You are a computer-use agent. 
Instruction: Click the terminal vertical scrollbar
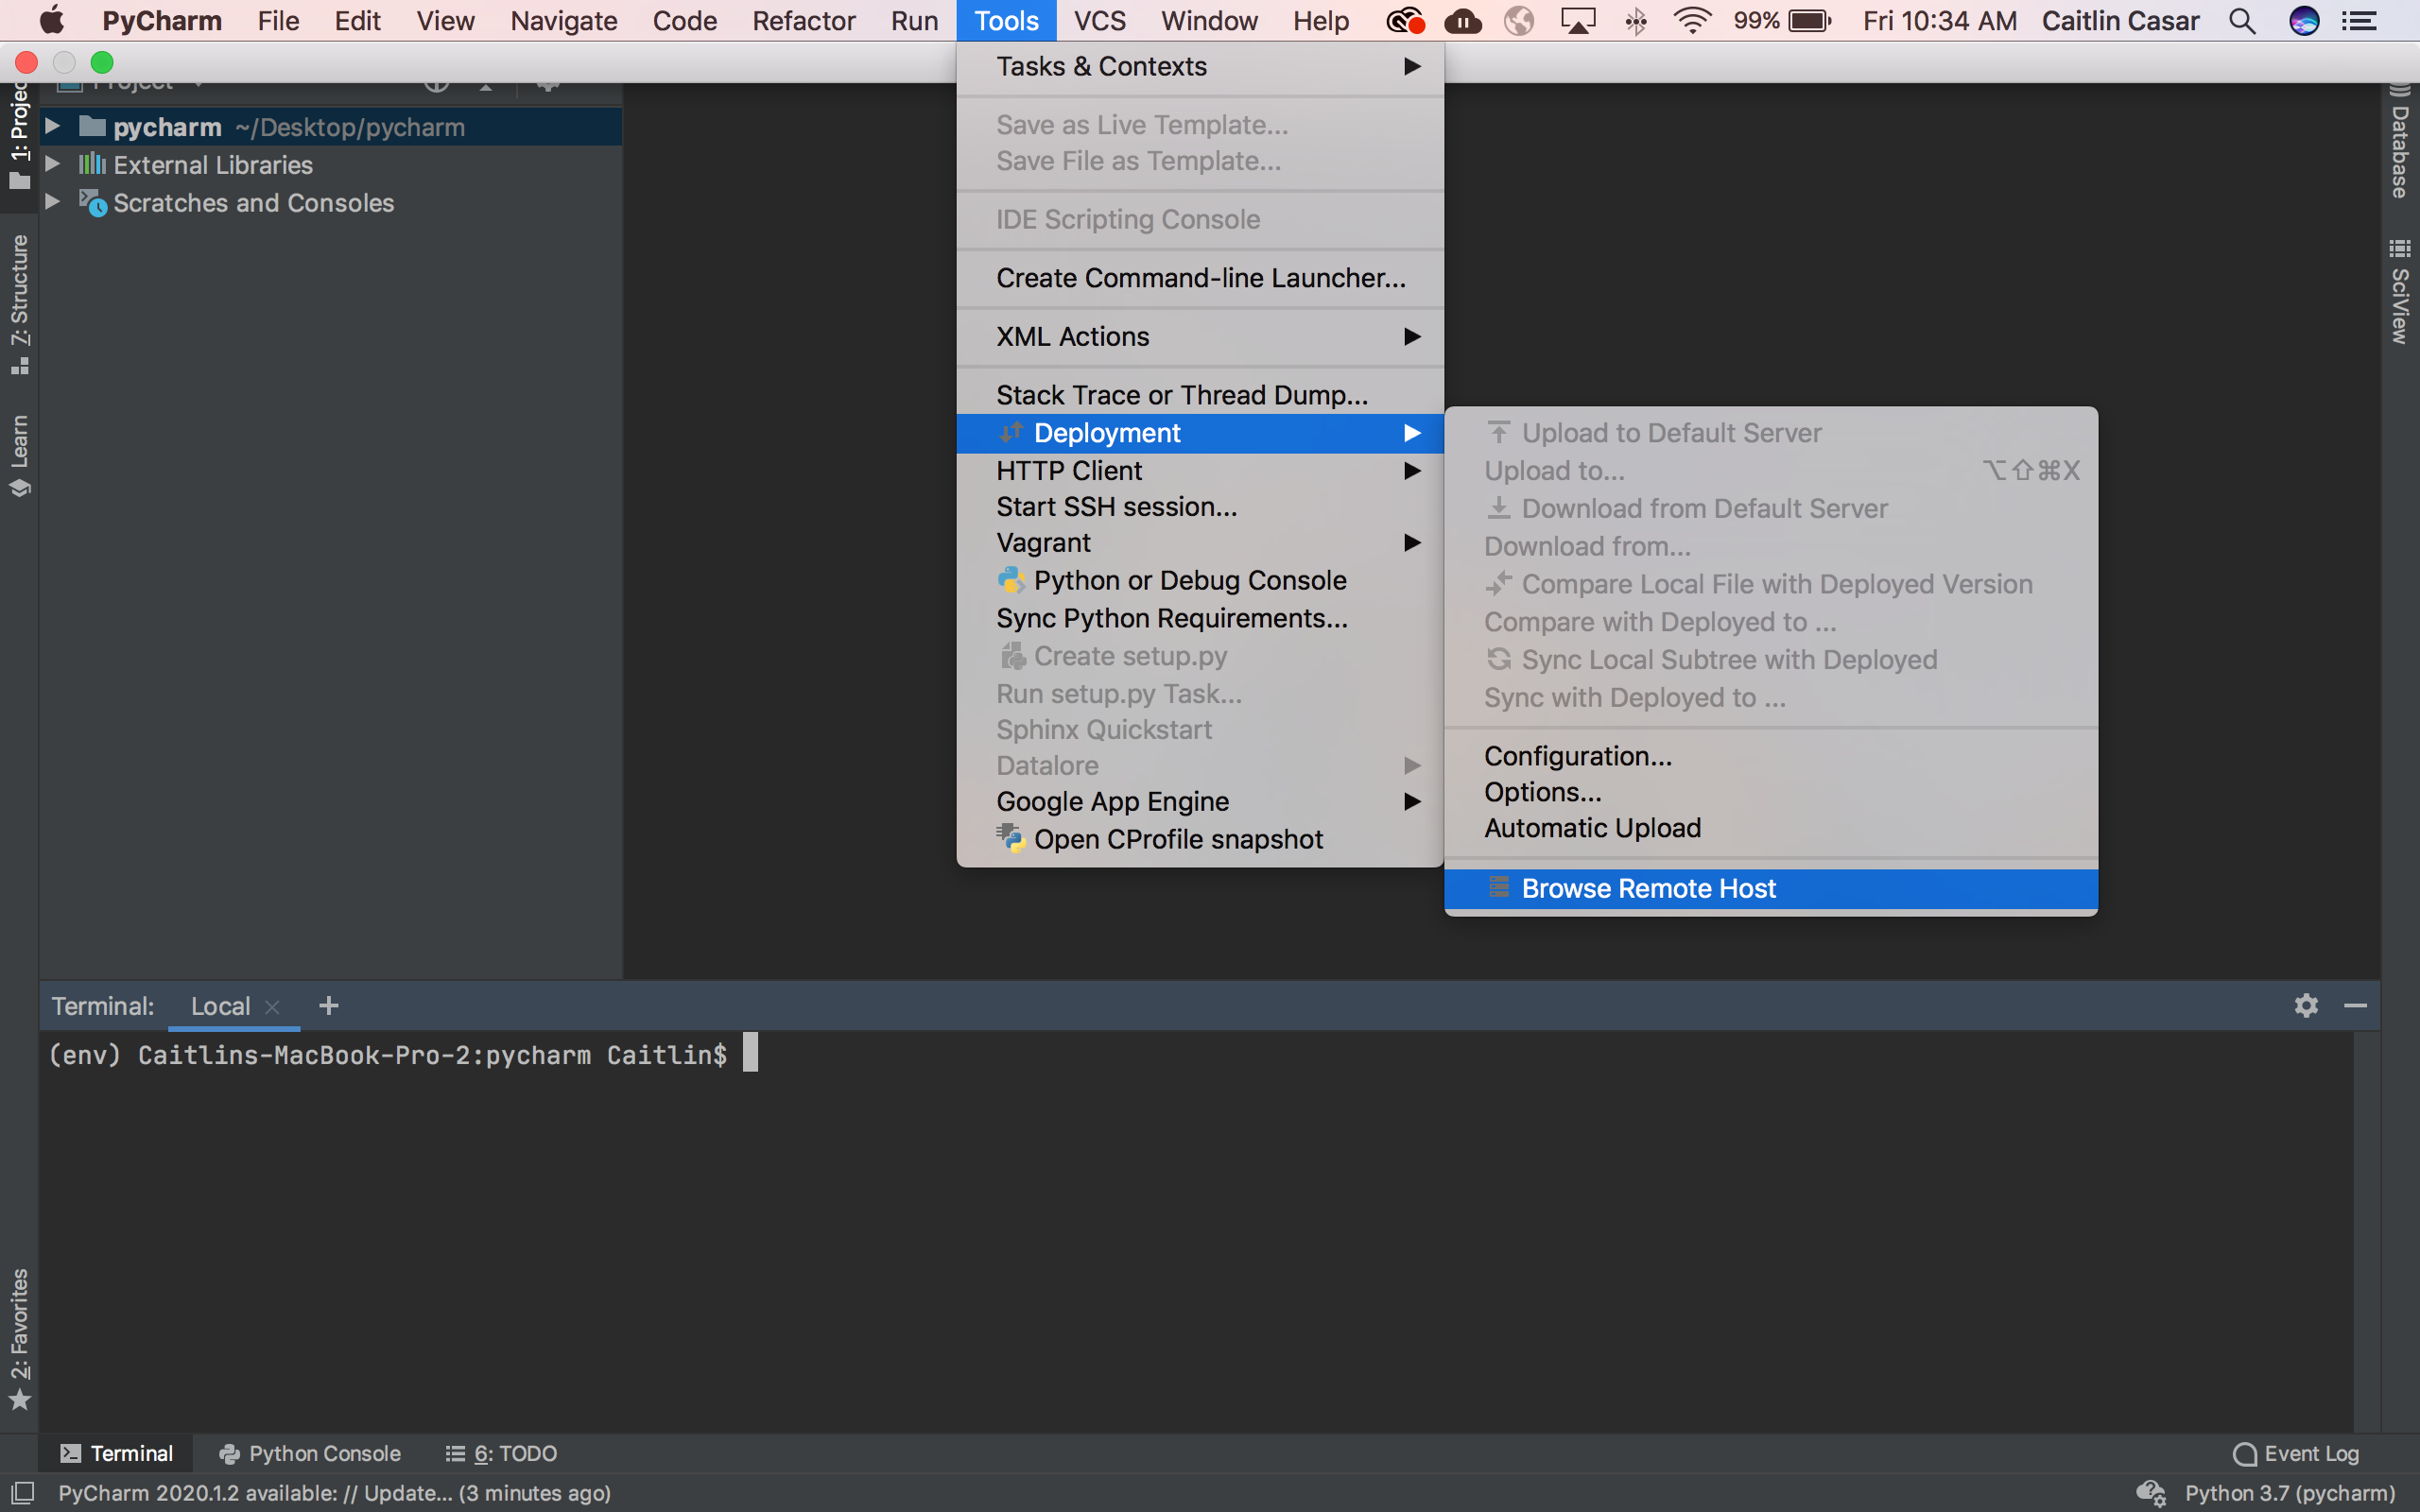(x=2366, y=1231)
